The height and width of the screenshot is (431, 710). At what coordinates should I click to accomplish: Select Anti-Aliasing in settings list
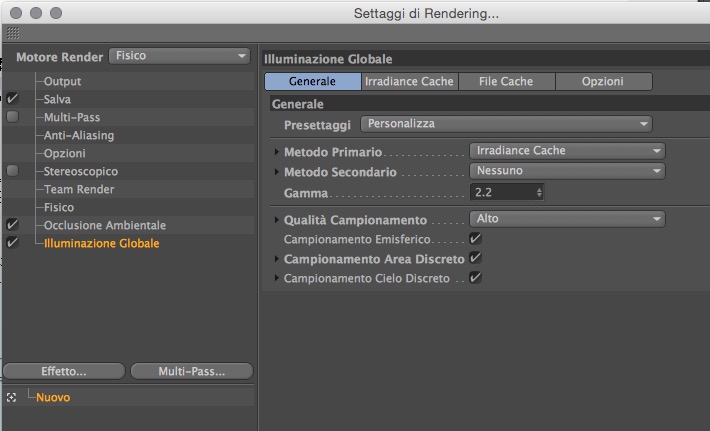click(x=79, y=135)
